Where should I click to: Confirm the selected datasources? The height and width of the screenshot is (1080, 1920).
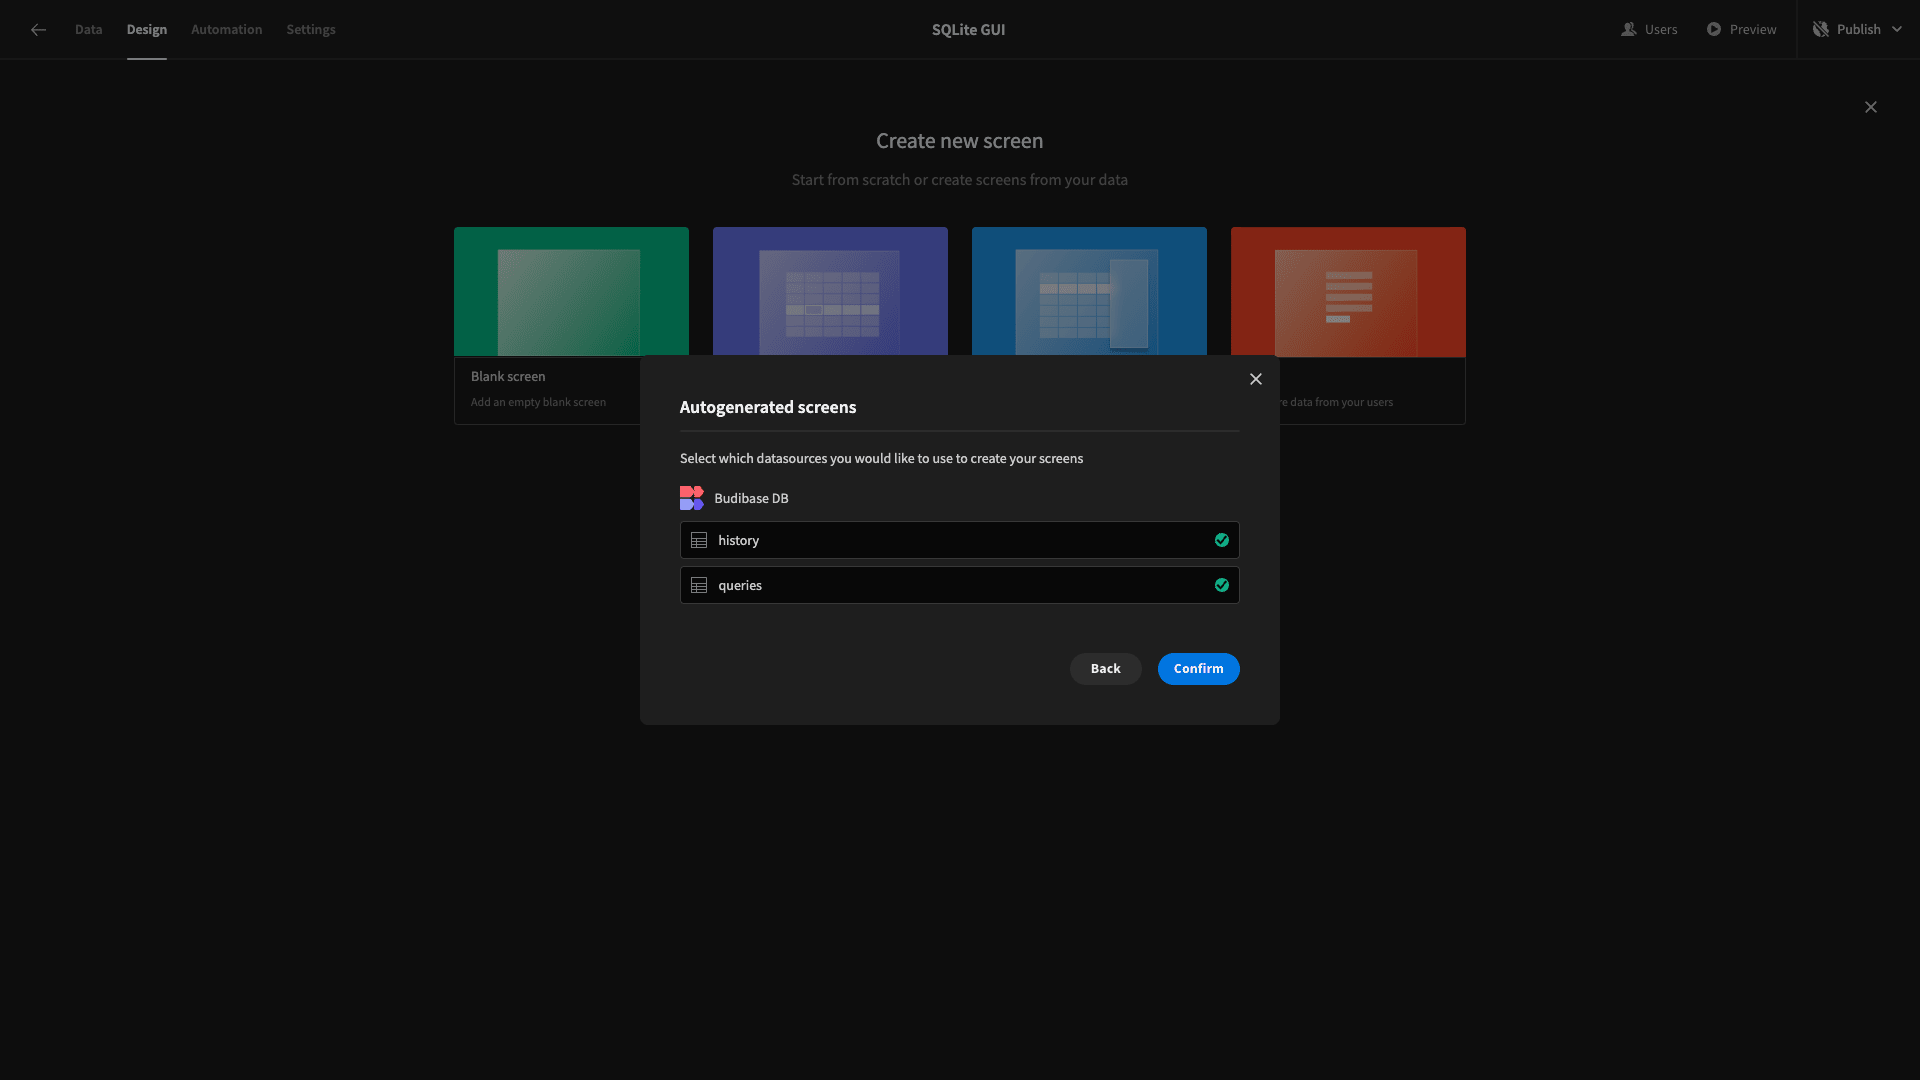coord(1199,669)
